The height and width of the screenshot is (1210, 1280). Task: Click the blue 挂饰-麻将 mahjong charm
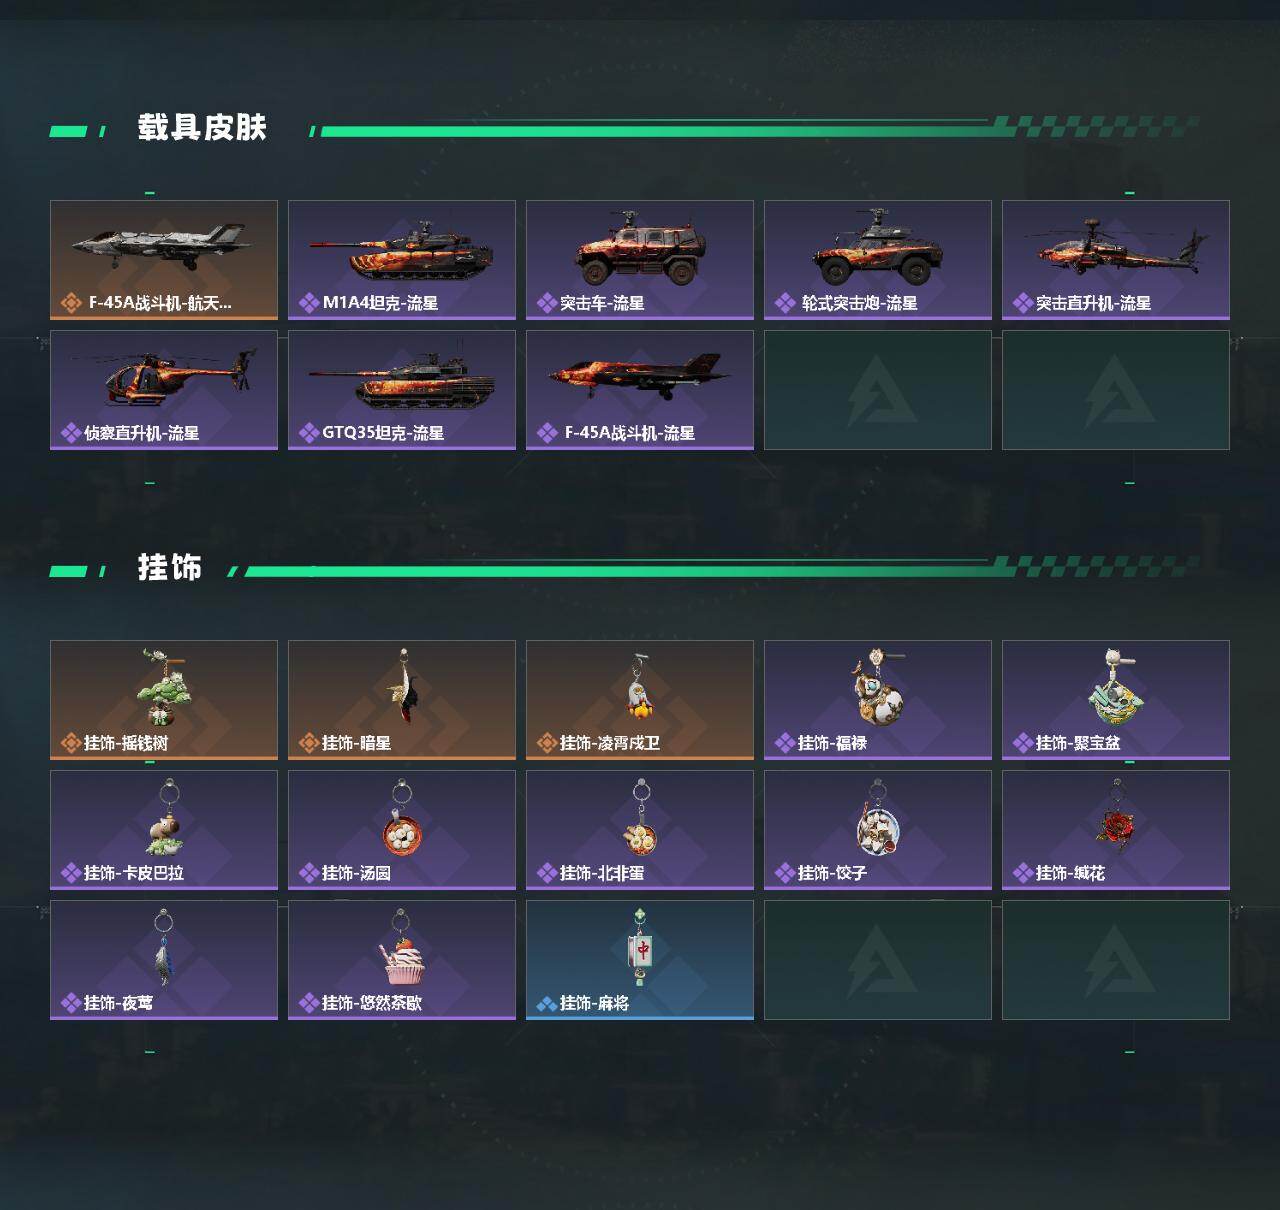tap(640, 960)
